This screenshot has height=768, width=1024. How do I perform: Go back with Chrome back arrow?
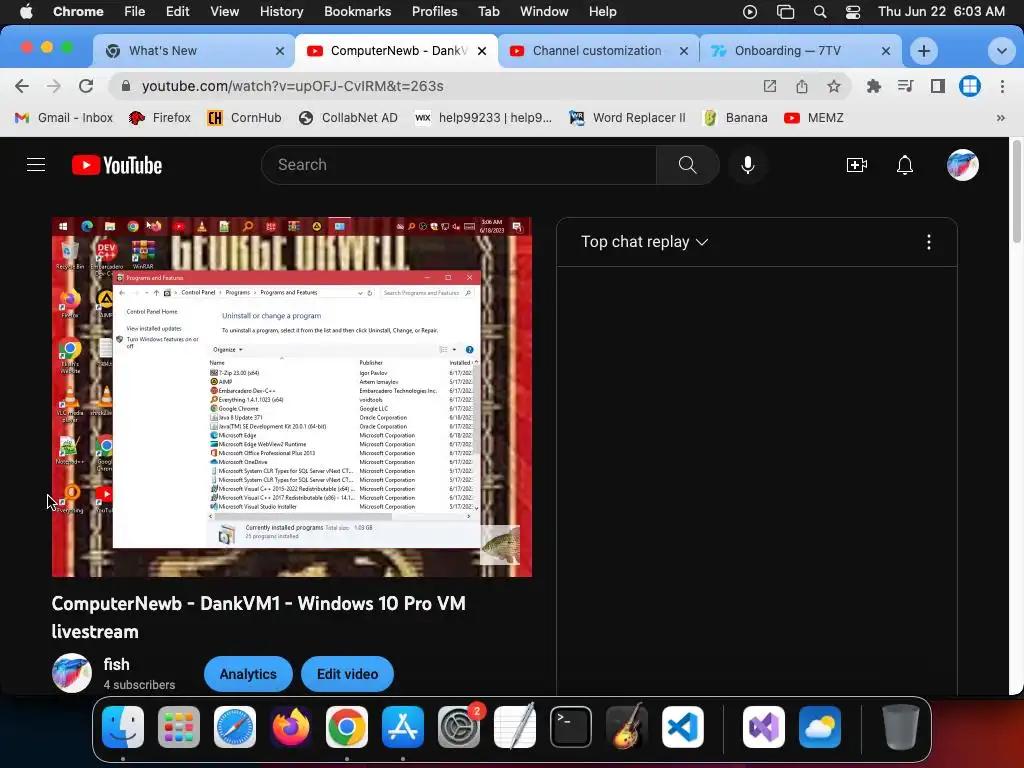pyautogui.click(x=22, y=86)
